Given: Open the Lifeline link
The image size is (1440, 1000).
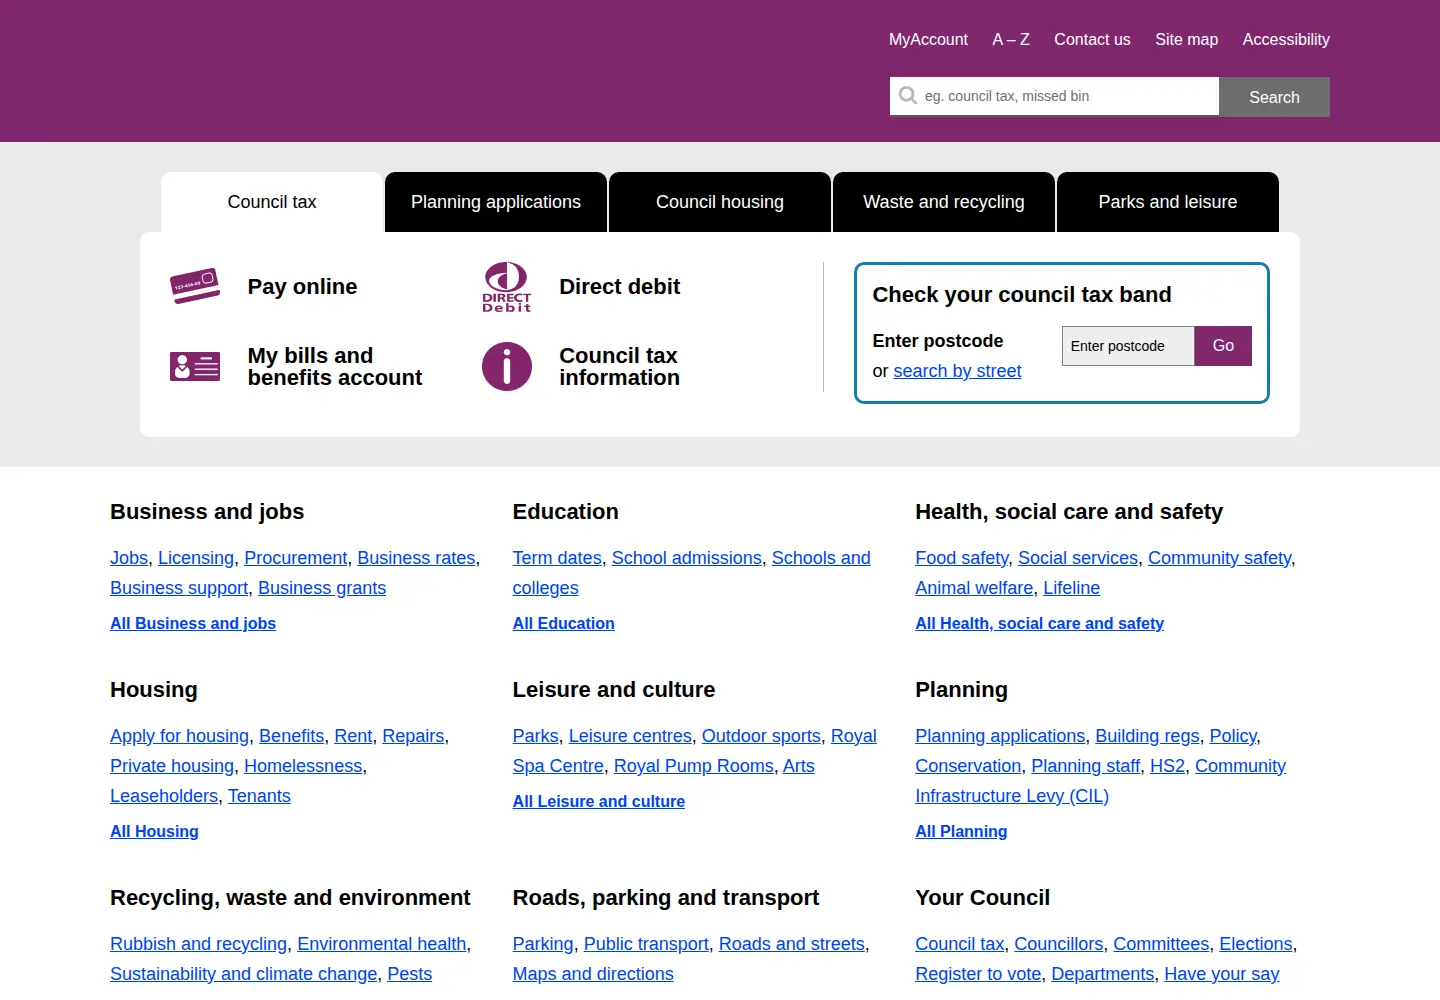Looking at the screenshot, I should click(1071, 588).
